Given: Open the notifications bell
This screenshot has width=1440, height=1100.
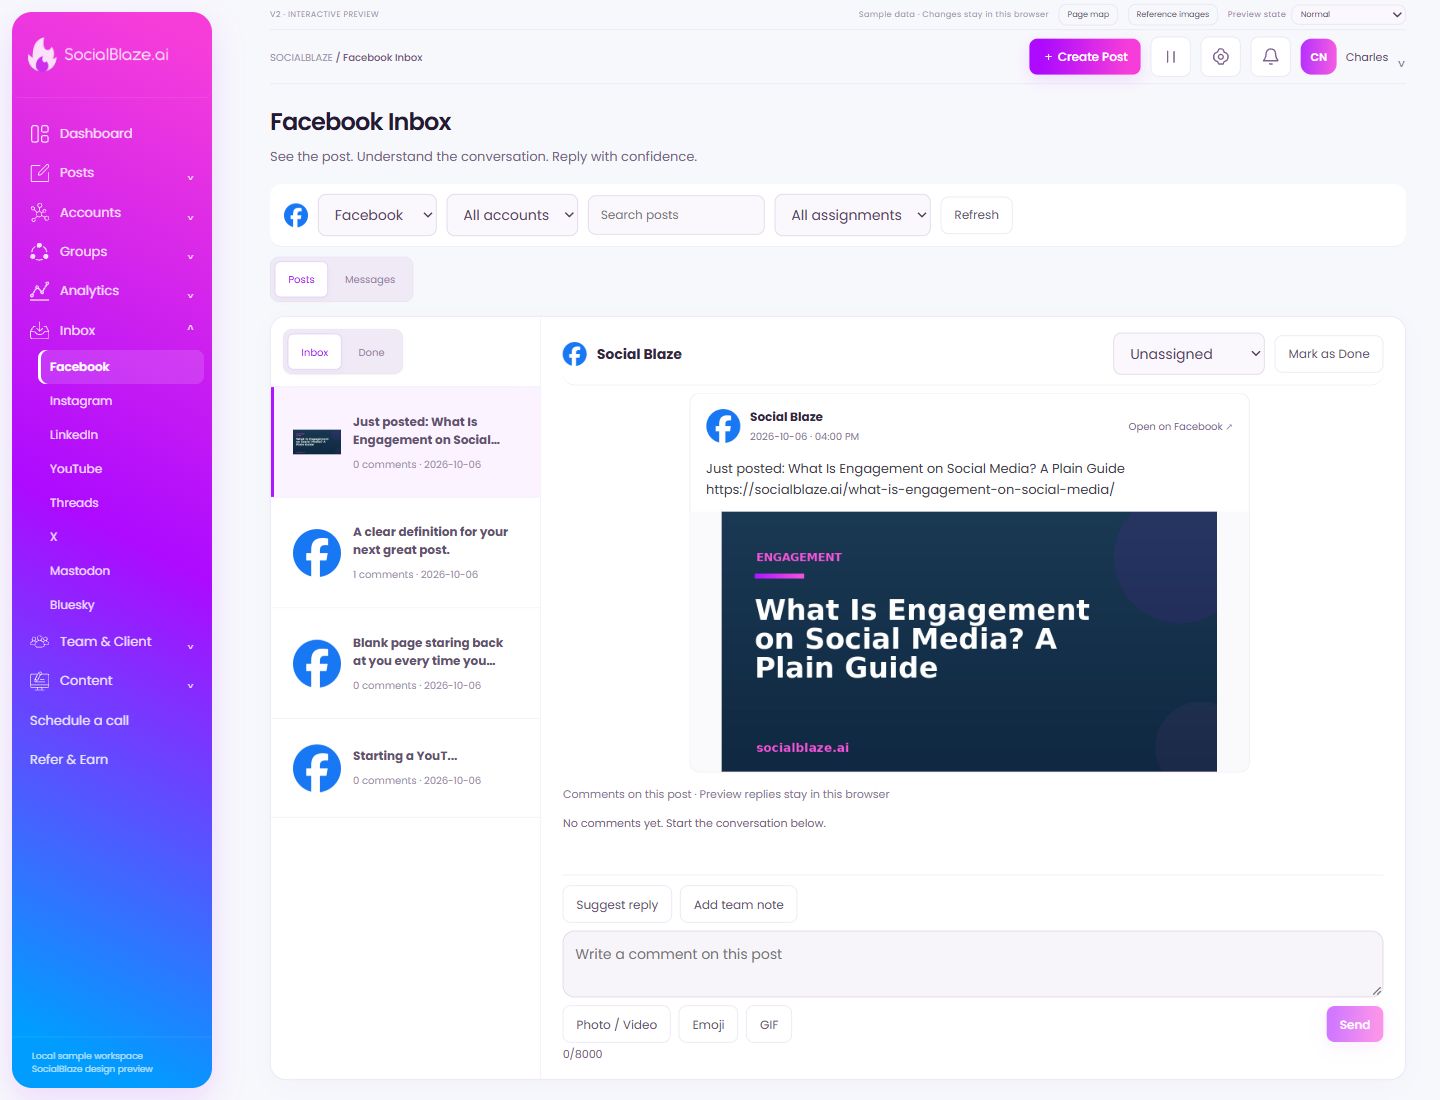Looking at the screenshot, I should coord(1270,57).
